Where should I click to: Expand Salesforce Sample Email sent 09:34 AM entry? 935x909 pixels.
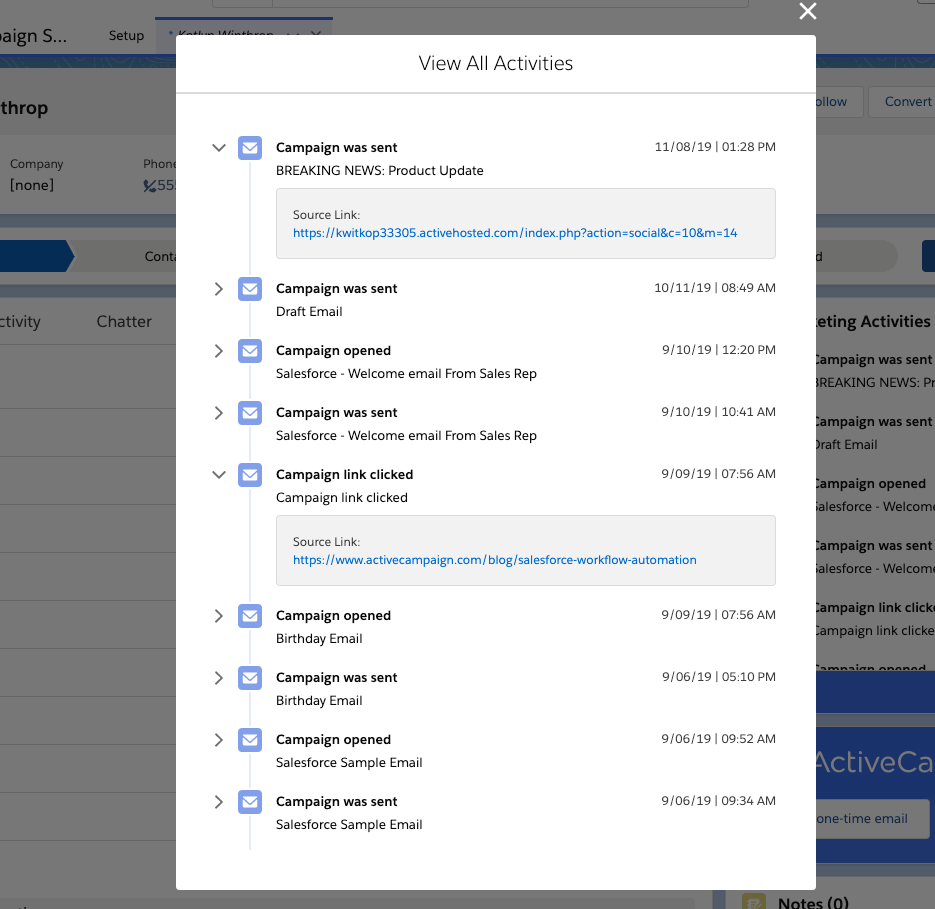coord(219,802)
